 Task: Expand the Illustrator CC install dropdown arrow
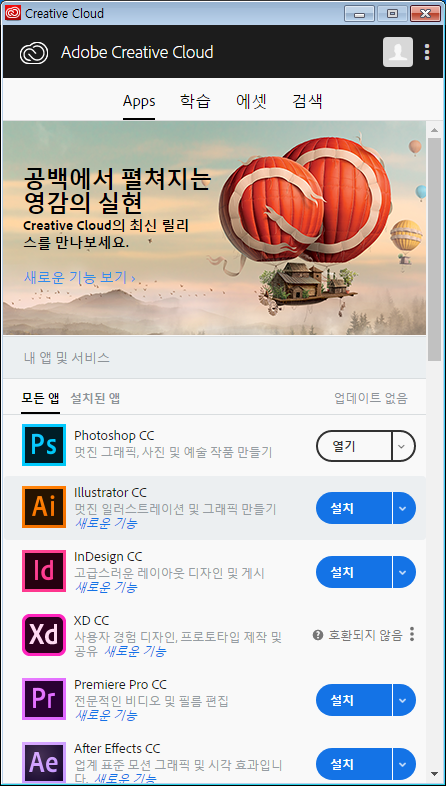tap(404, 508)
